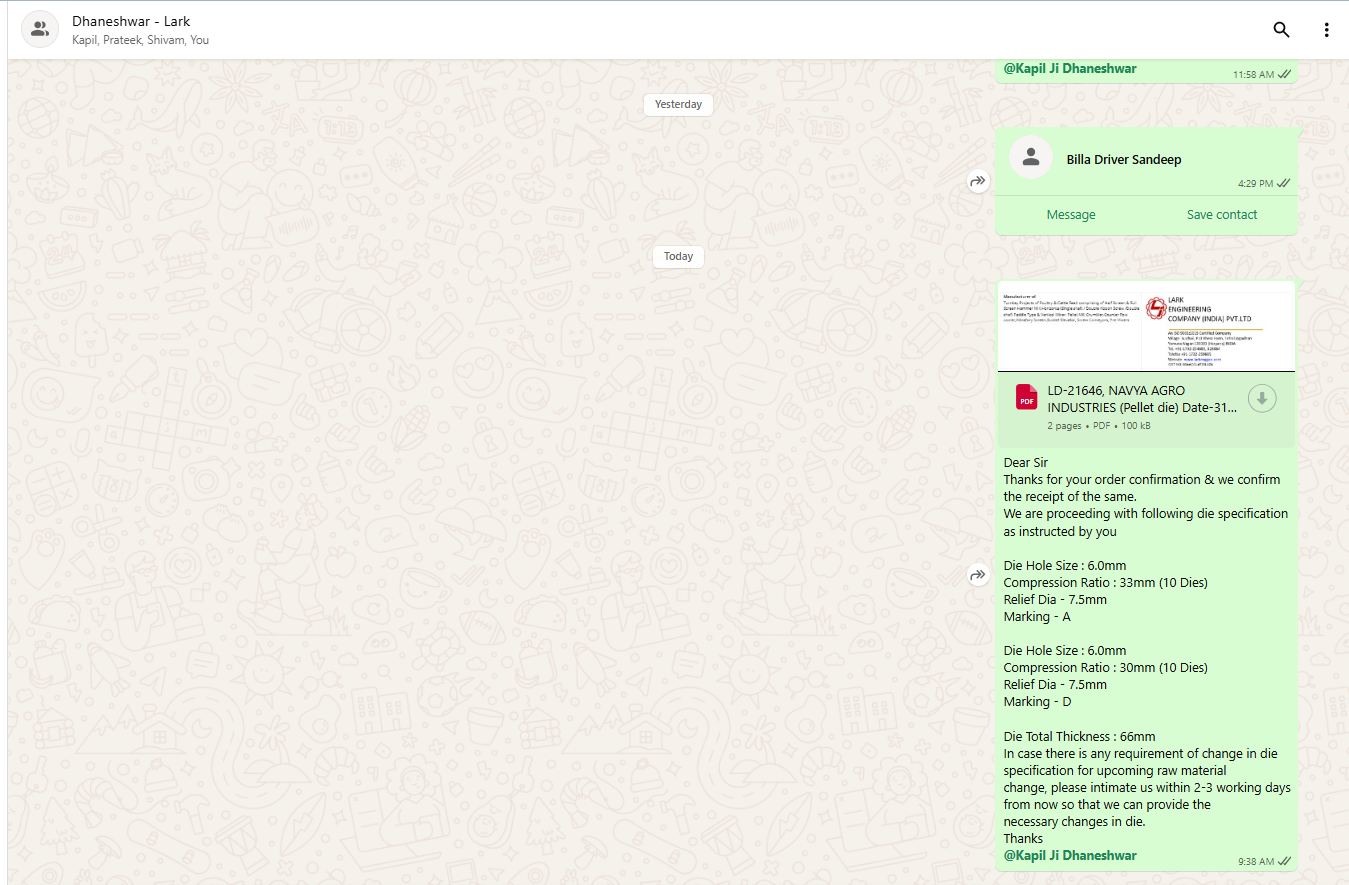
Task: Click the search icon in chat header
Action: click(1281, 30)
